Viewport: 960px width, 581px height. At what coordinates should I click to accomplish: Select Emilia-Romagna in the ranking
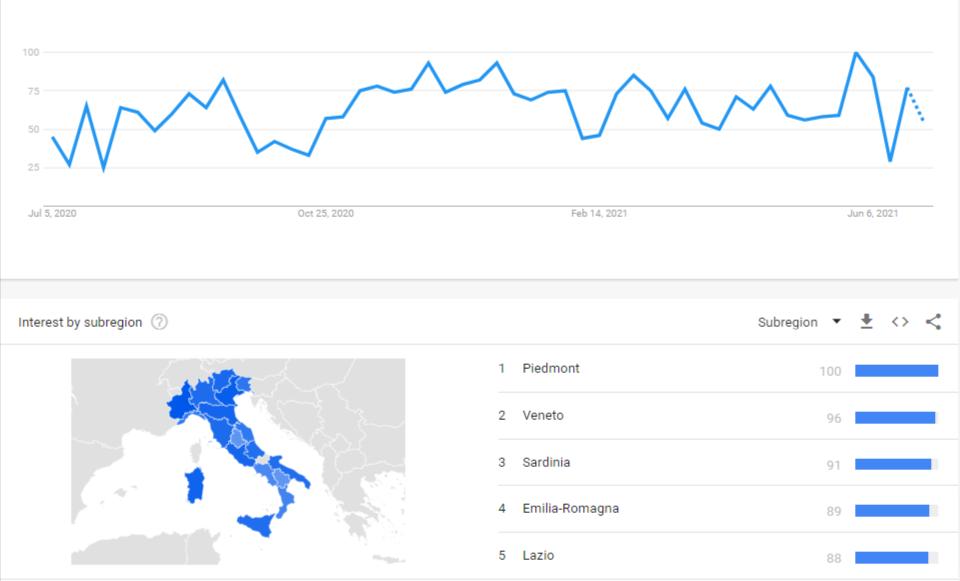(x=571, y=509)
